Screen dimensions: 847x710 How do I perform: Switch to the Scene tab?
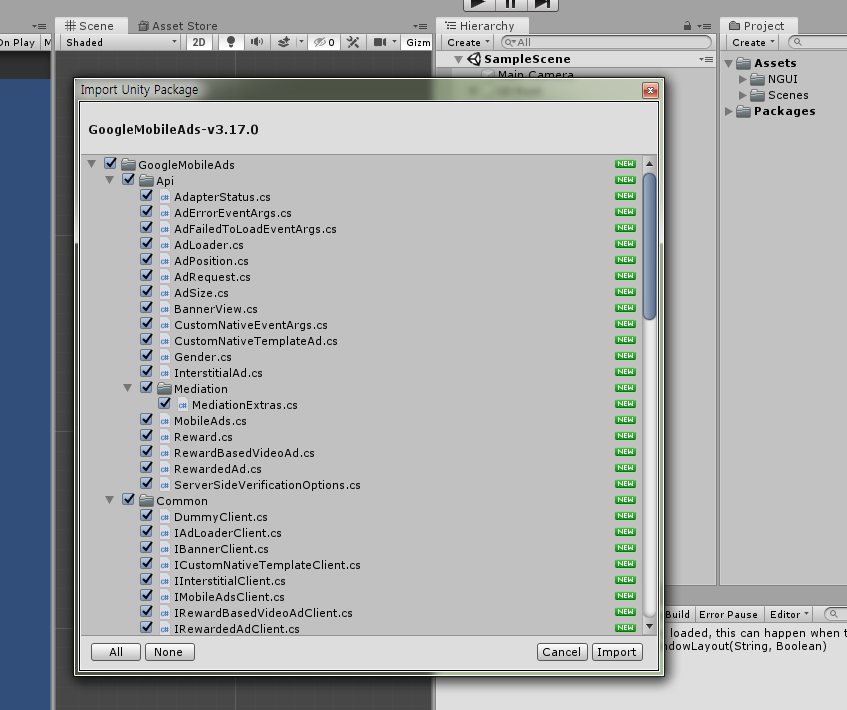[x=90, y=26]
